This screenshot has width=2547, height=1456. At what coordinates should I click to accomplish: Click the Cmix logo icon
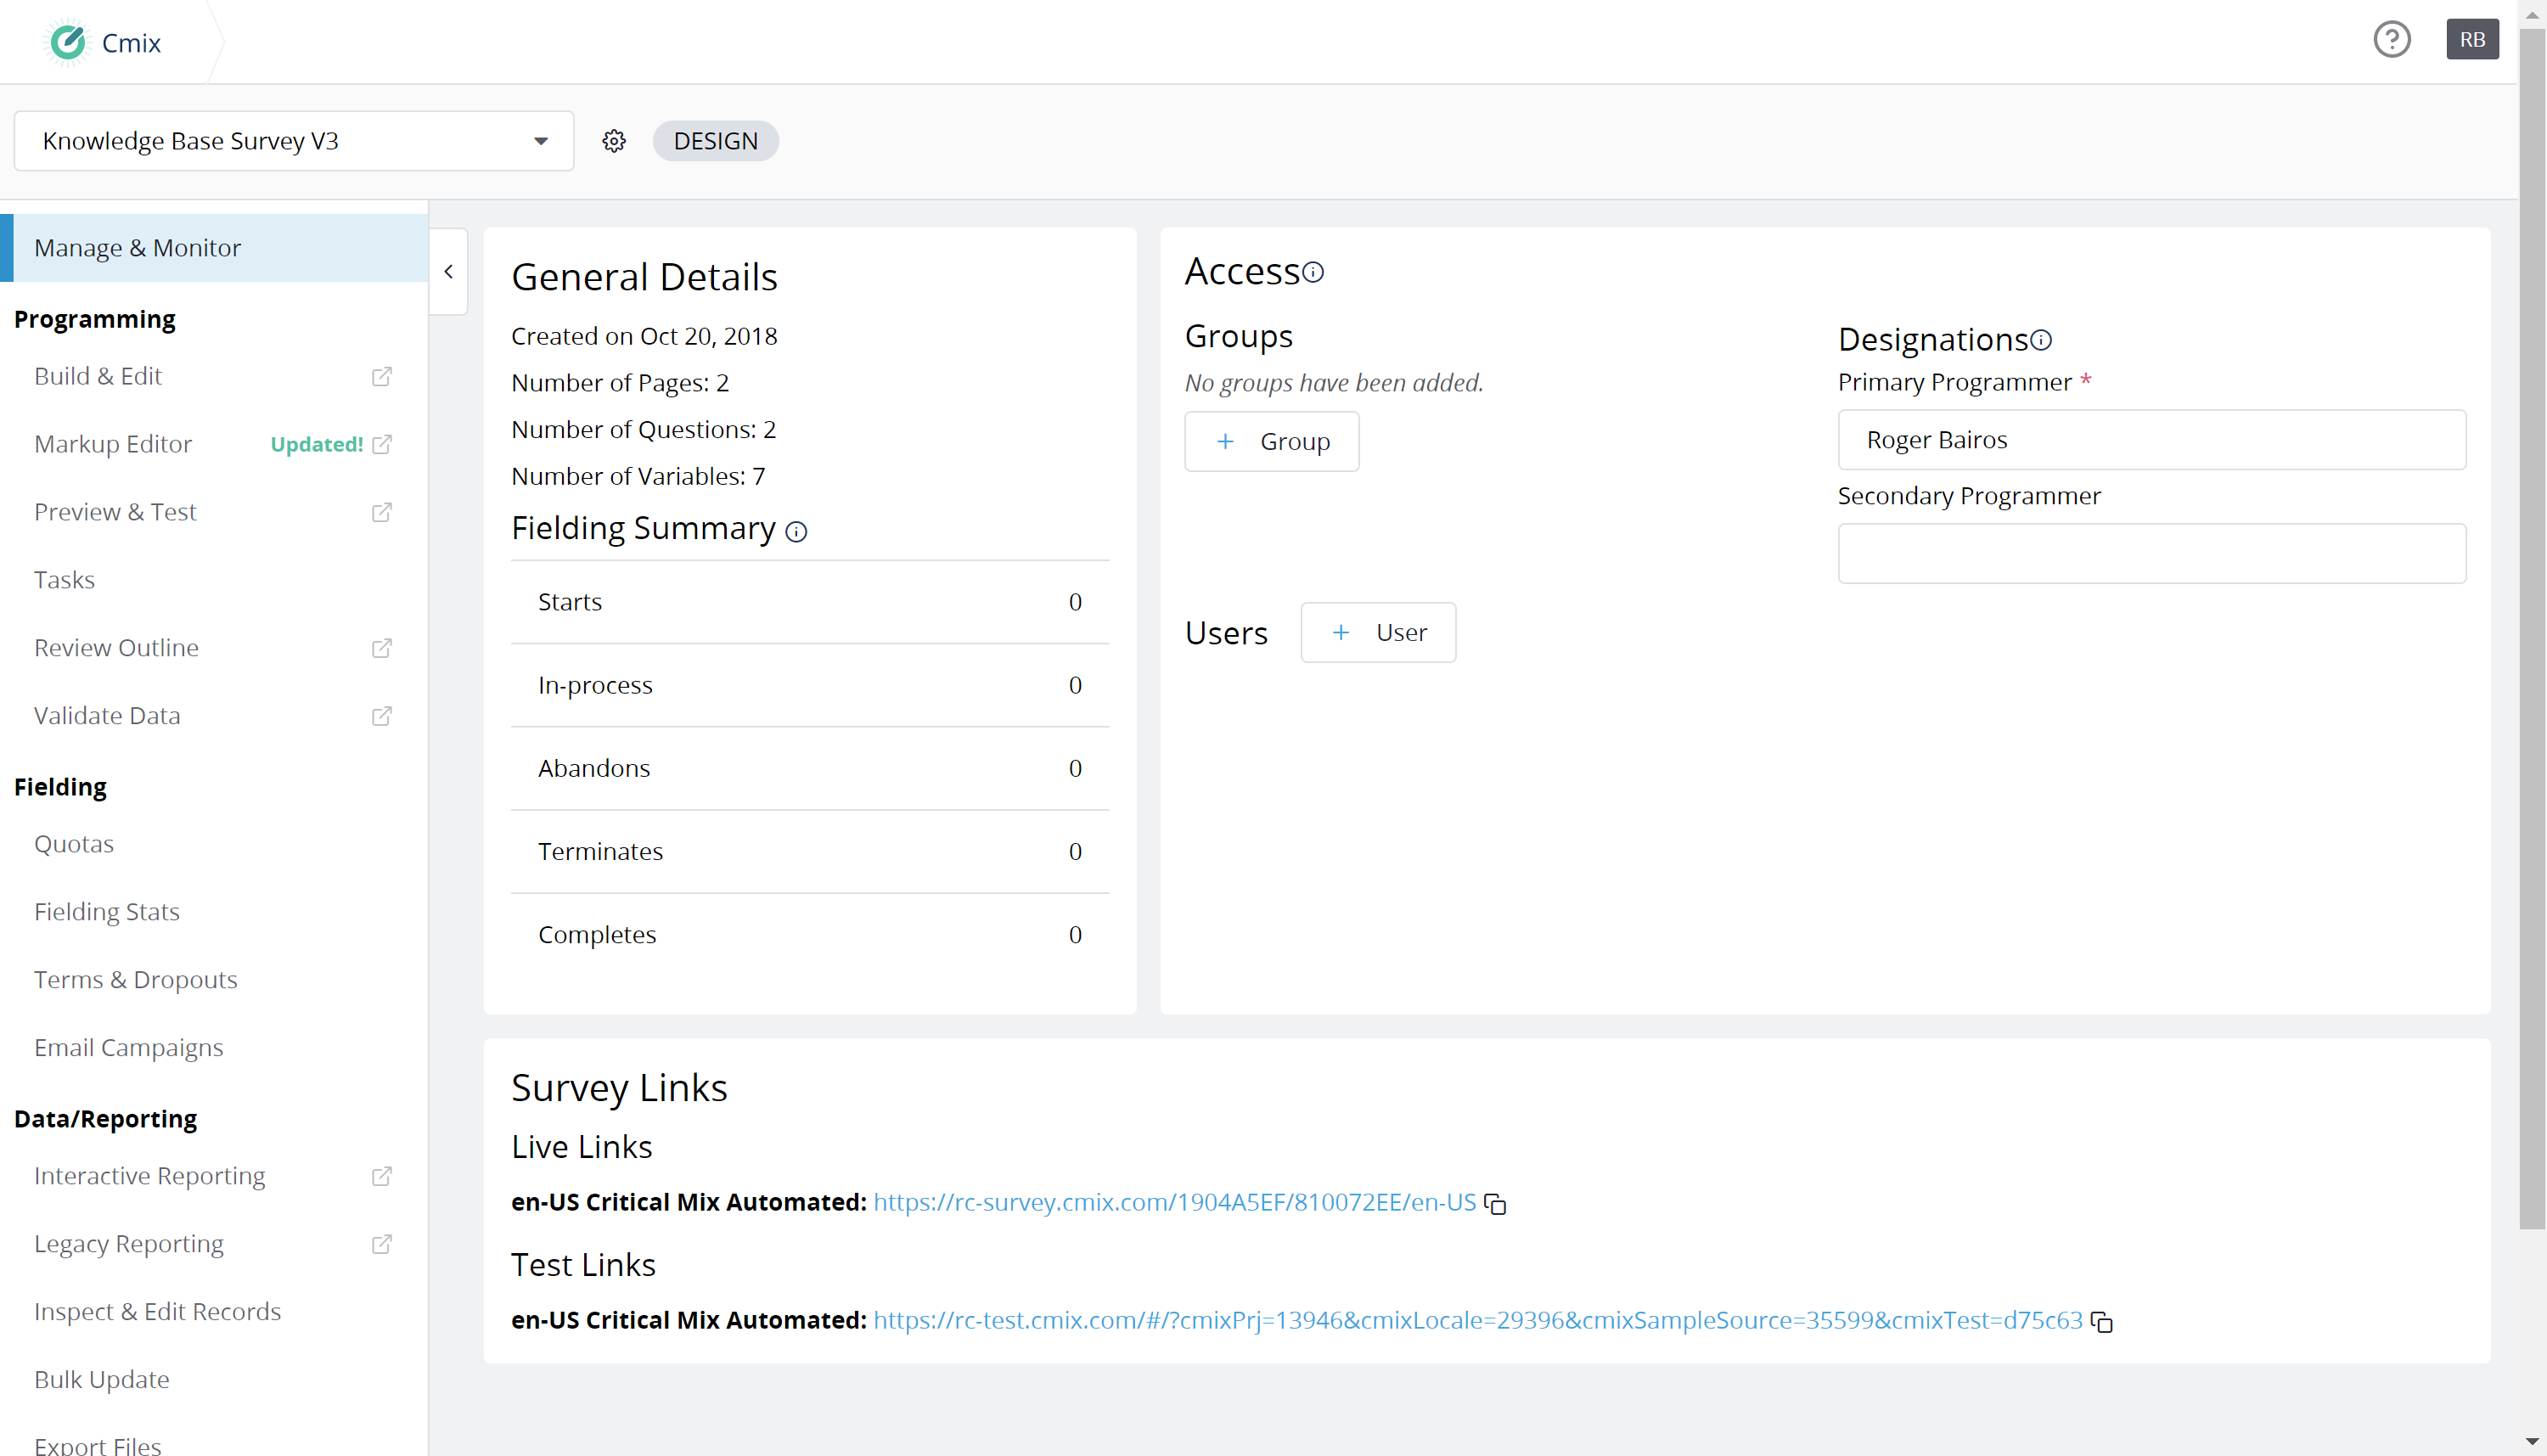[68, 42]
